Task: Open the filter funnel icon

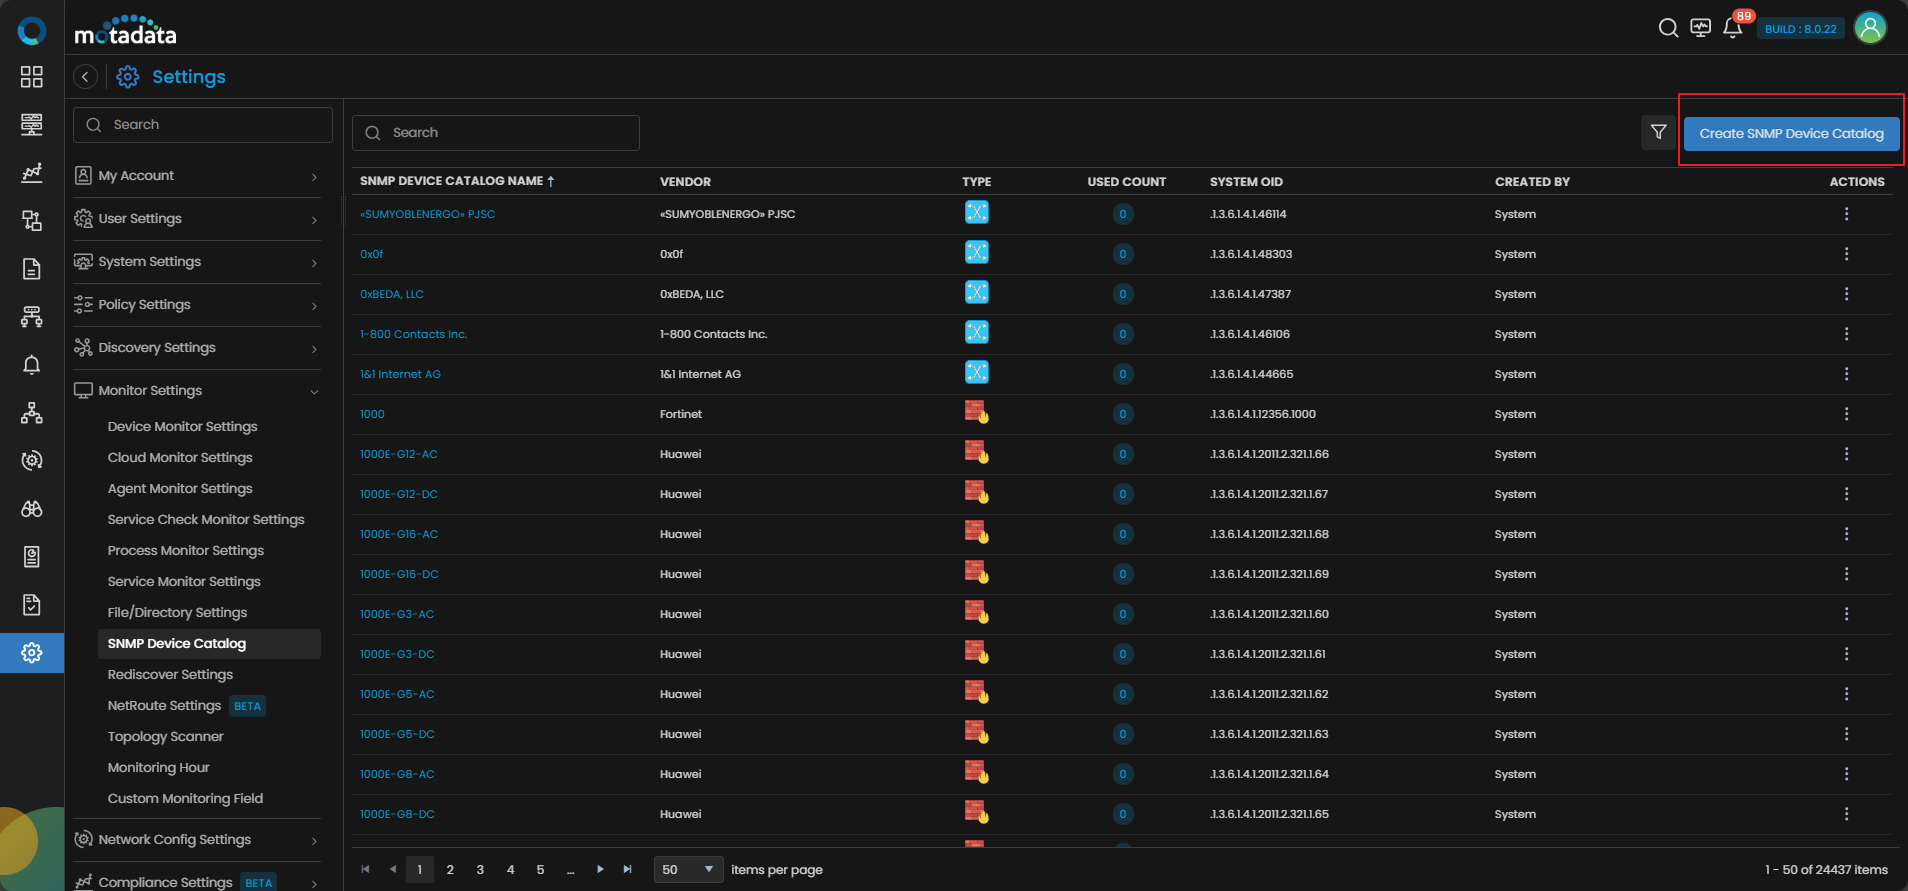Action: pos(1658,132)
